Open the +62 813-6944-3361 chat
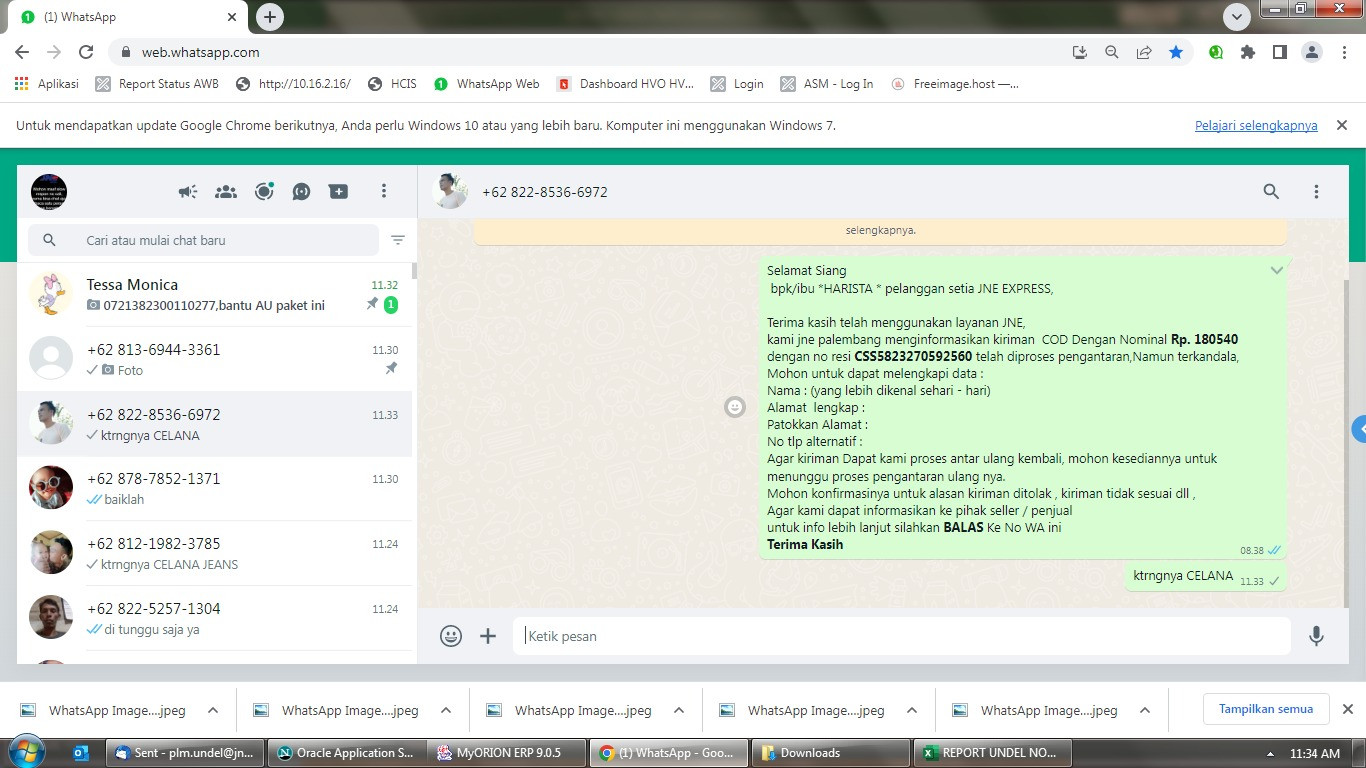The image size is (1366, 768). point(215,359)
